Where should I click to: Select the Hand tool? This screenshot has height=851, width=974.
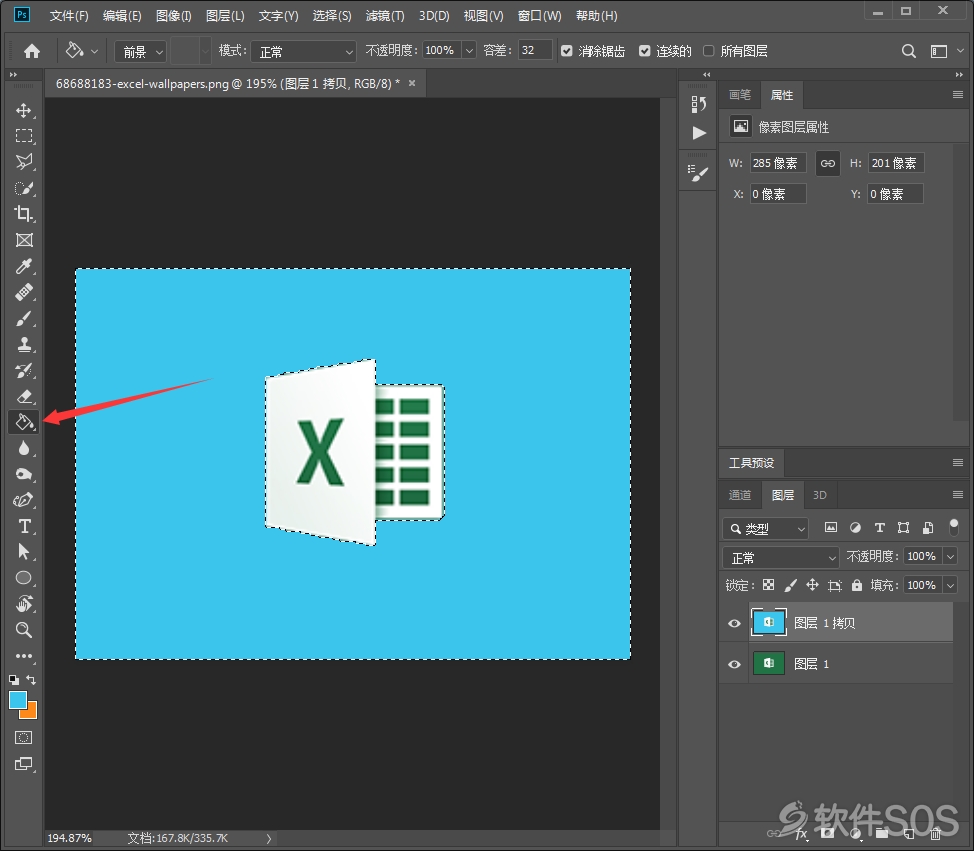(24, 604)
